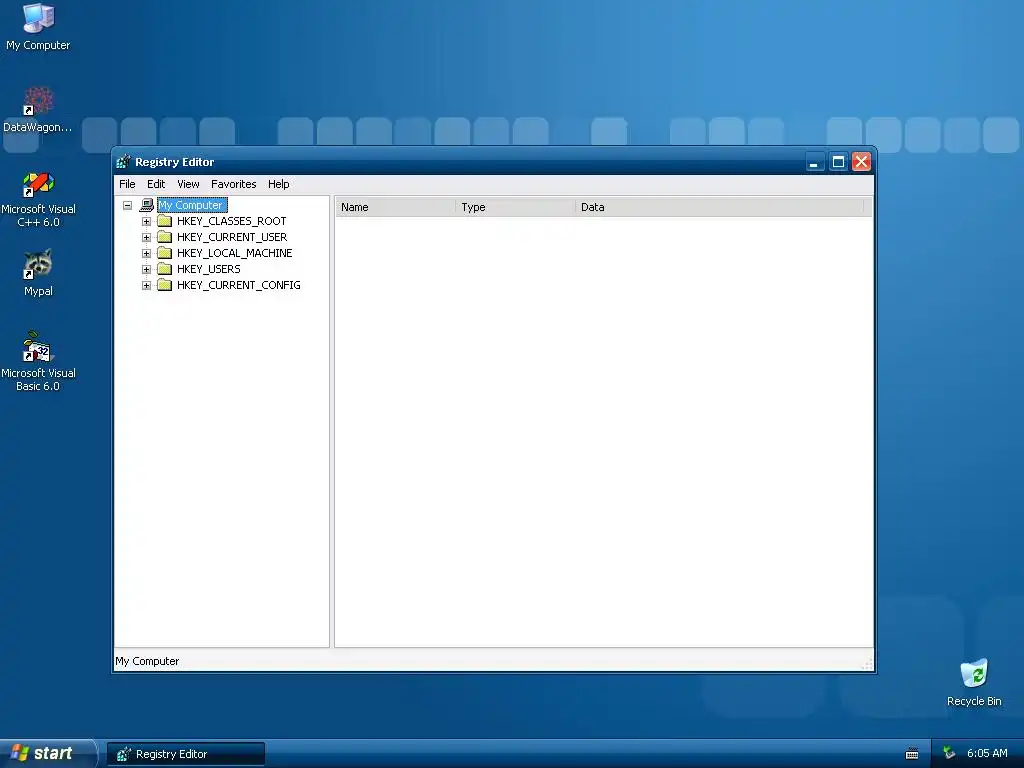Open the Favorites menu
This screenshot has width=1024, height=768.
[x=233, y=184]
